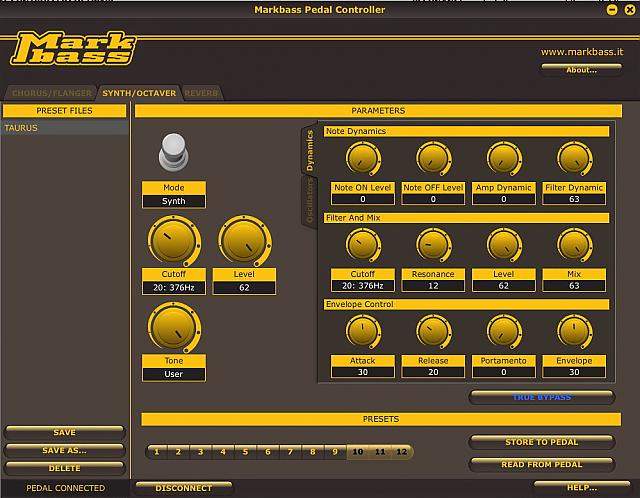Screen dimensions: 640x498
Task: Select preset slot 9
Action: 335,452
